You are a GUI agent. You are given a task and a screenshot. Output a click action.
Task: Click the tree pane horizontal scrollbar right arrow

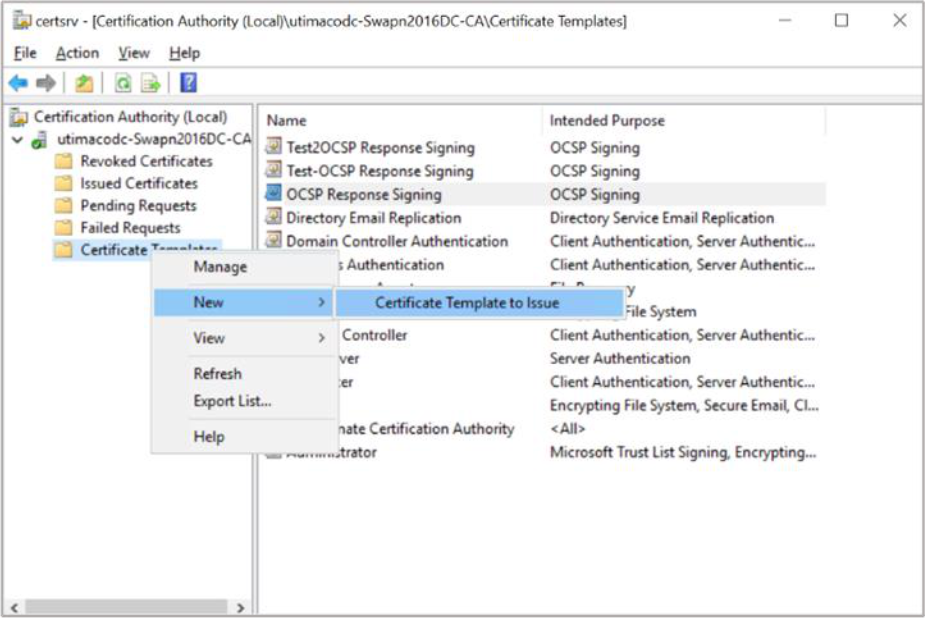click(240, 607)
